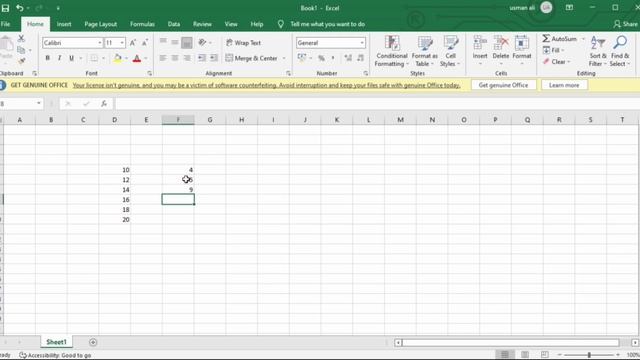Viewport: 640px width, 360px height.
Task: Apply accounting number format
Action: click(302, 58)
